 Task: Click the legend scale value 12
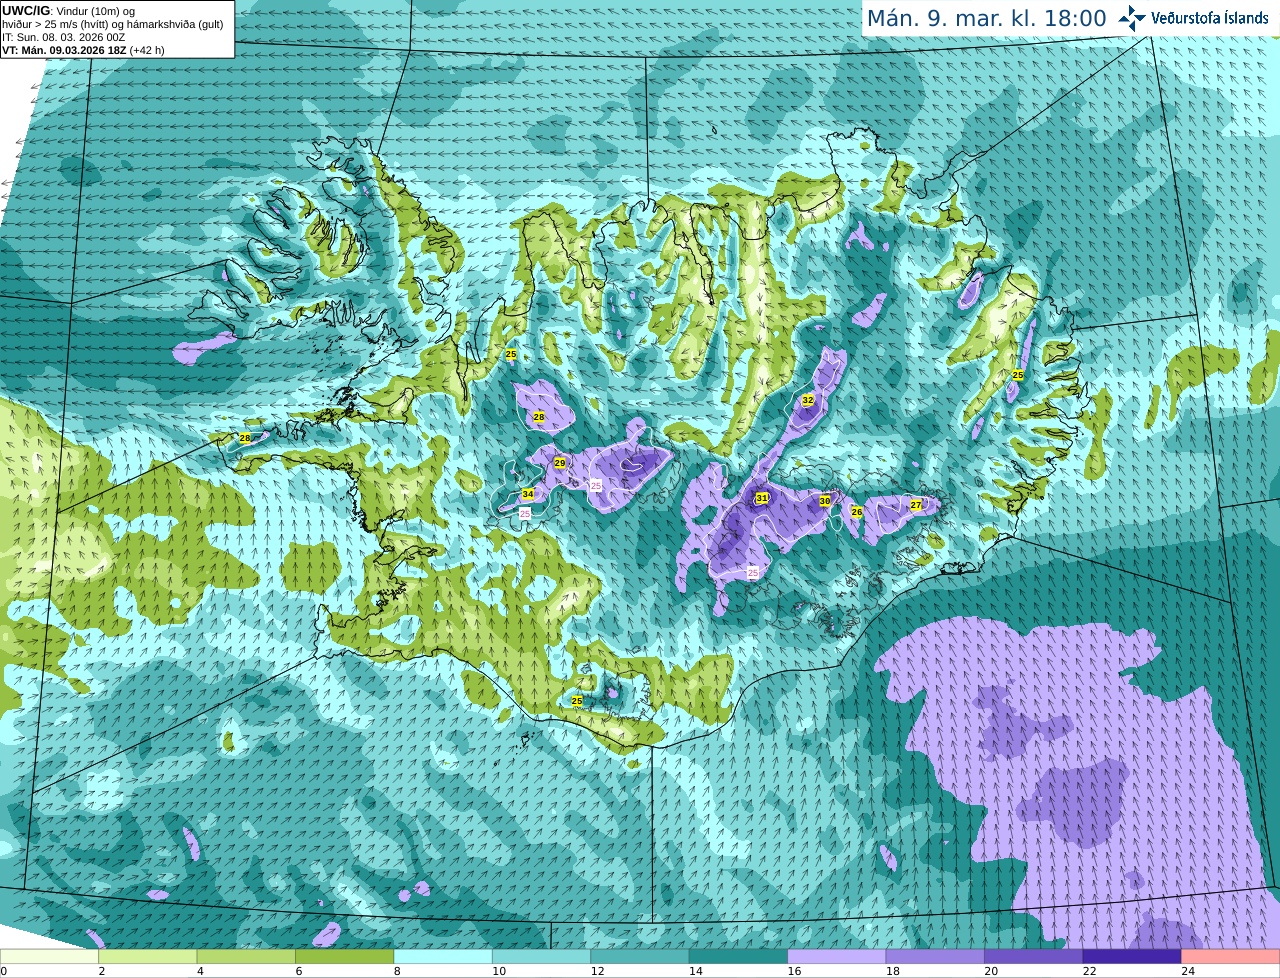click(597, 971)
